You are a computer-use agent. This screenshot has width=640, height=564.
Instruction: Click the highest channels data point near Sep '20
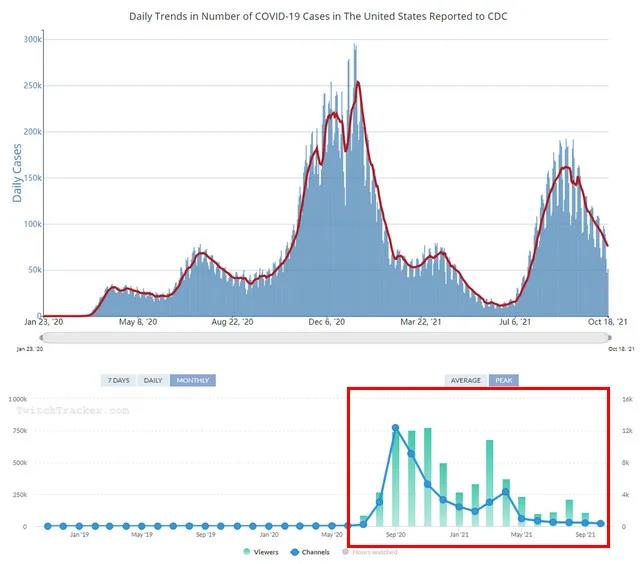tap(395, 428)
